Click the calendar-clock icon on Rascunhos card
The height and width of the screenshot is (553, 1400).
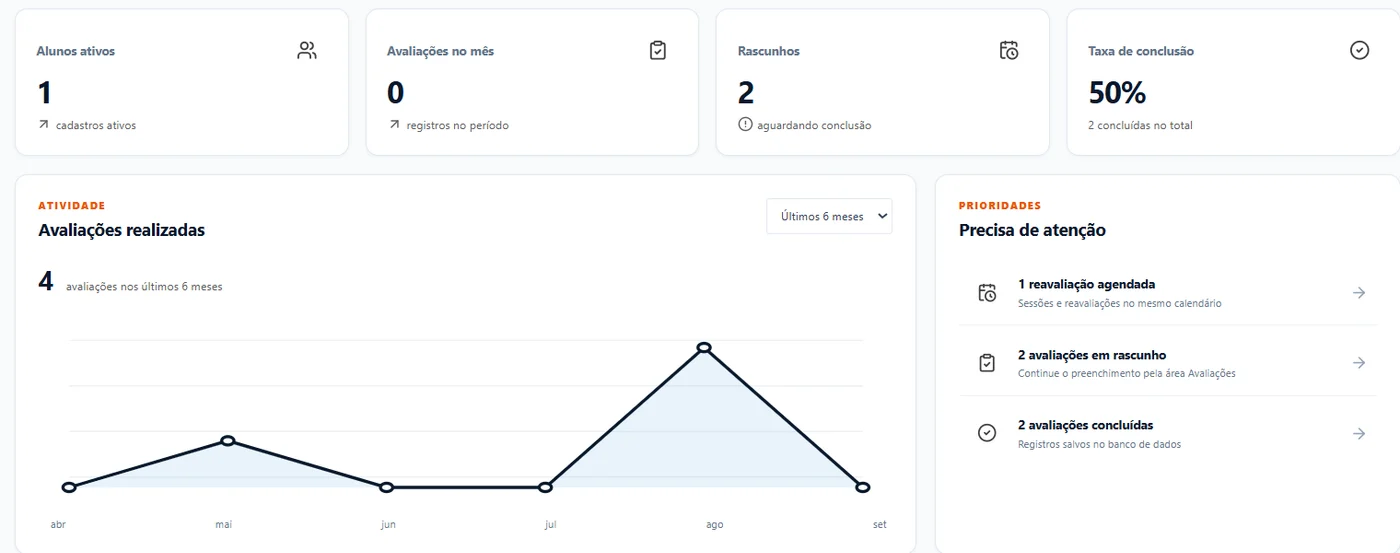coord(1009,51)
